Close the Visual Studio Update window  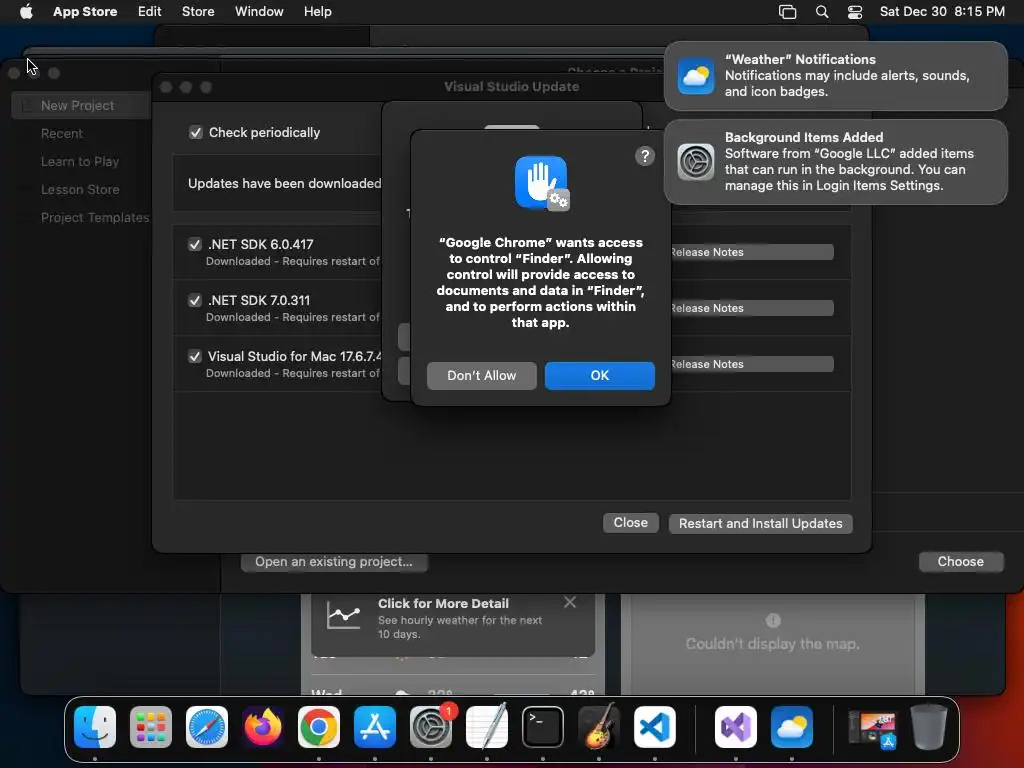point(631,523)
